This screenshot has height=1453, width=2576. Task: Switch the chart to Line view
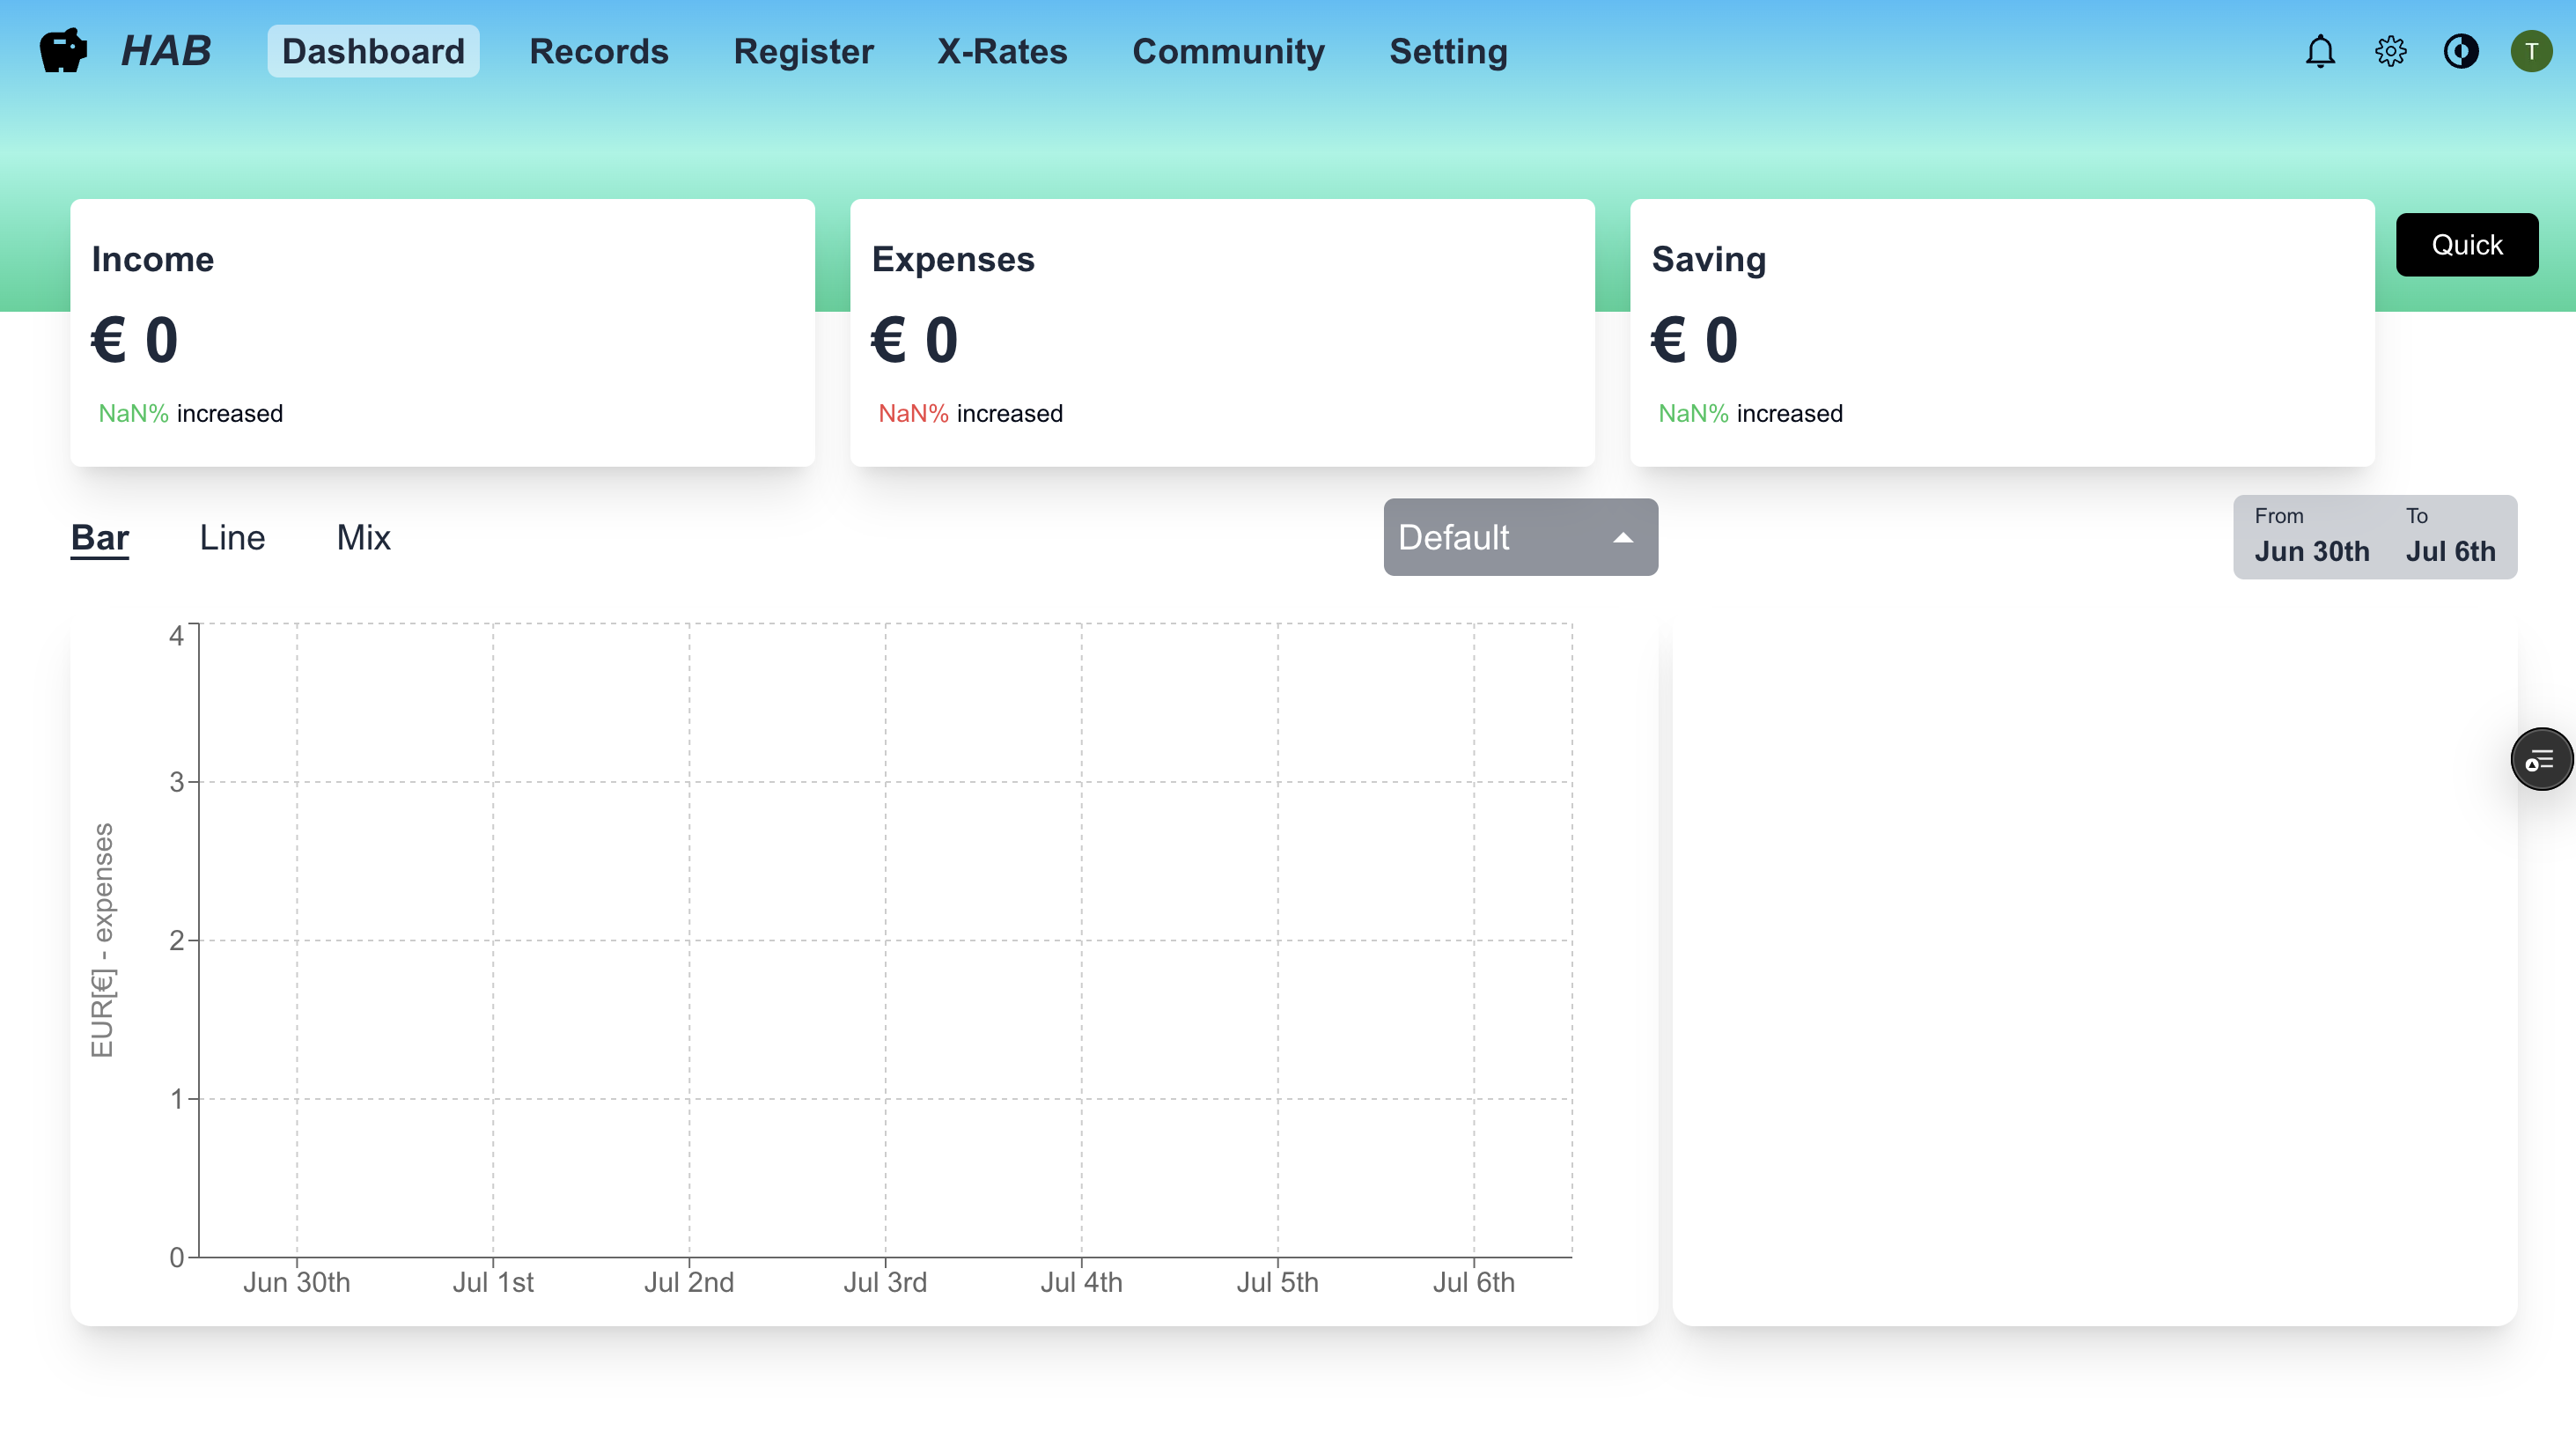231,537
